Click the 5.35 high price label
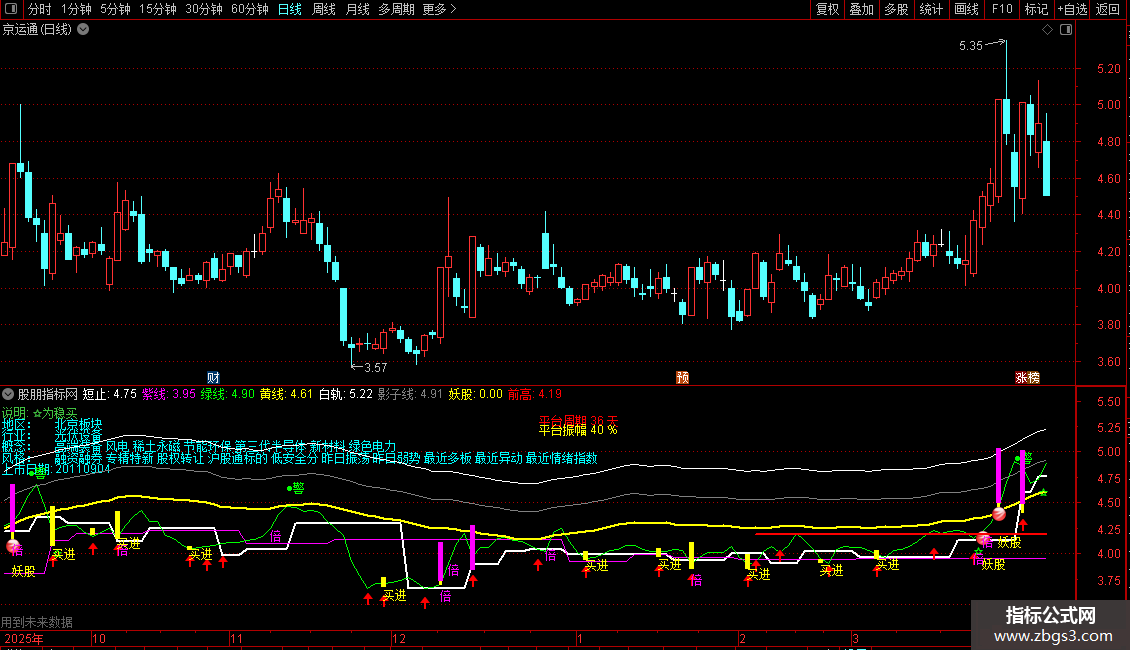This screenshot has height=650, width=1130. [x=970, y=46]
